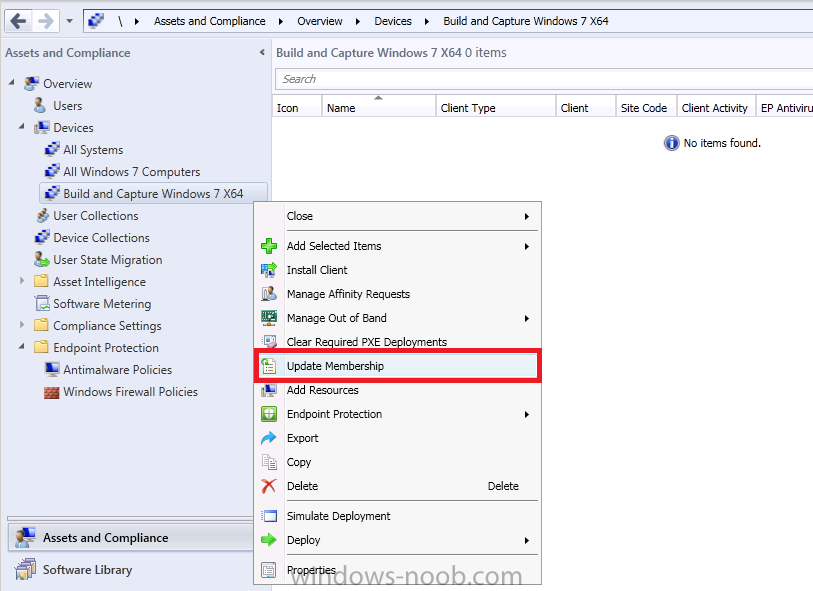Choose Simulate Deployment
Screen dimensions: 813x591
coord(398,516)
